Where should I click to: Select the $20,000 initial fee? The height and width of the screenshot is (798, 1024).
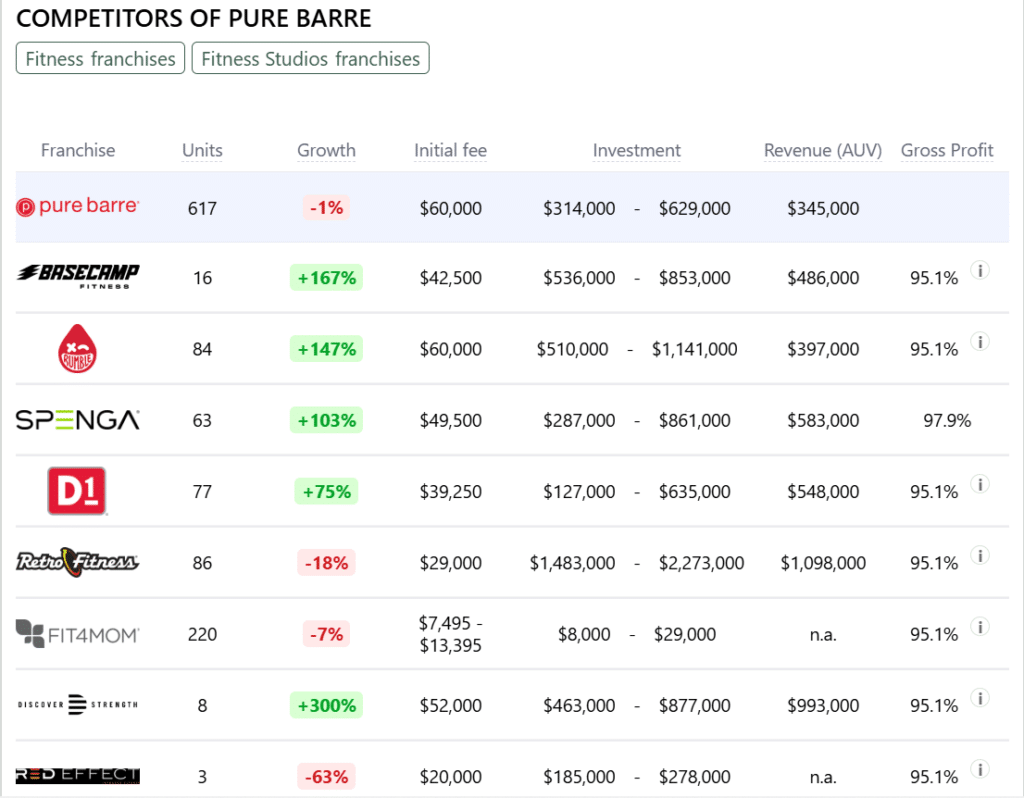451,776
